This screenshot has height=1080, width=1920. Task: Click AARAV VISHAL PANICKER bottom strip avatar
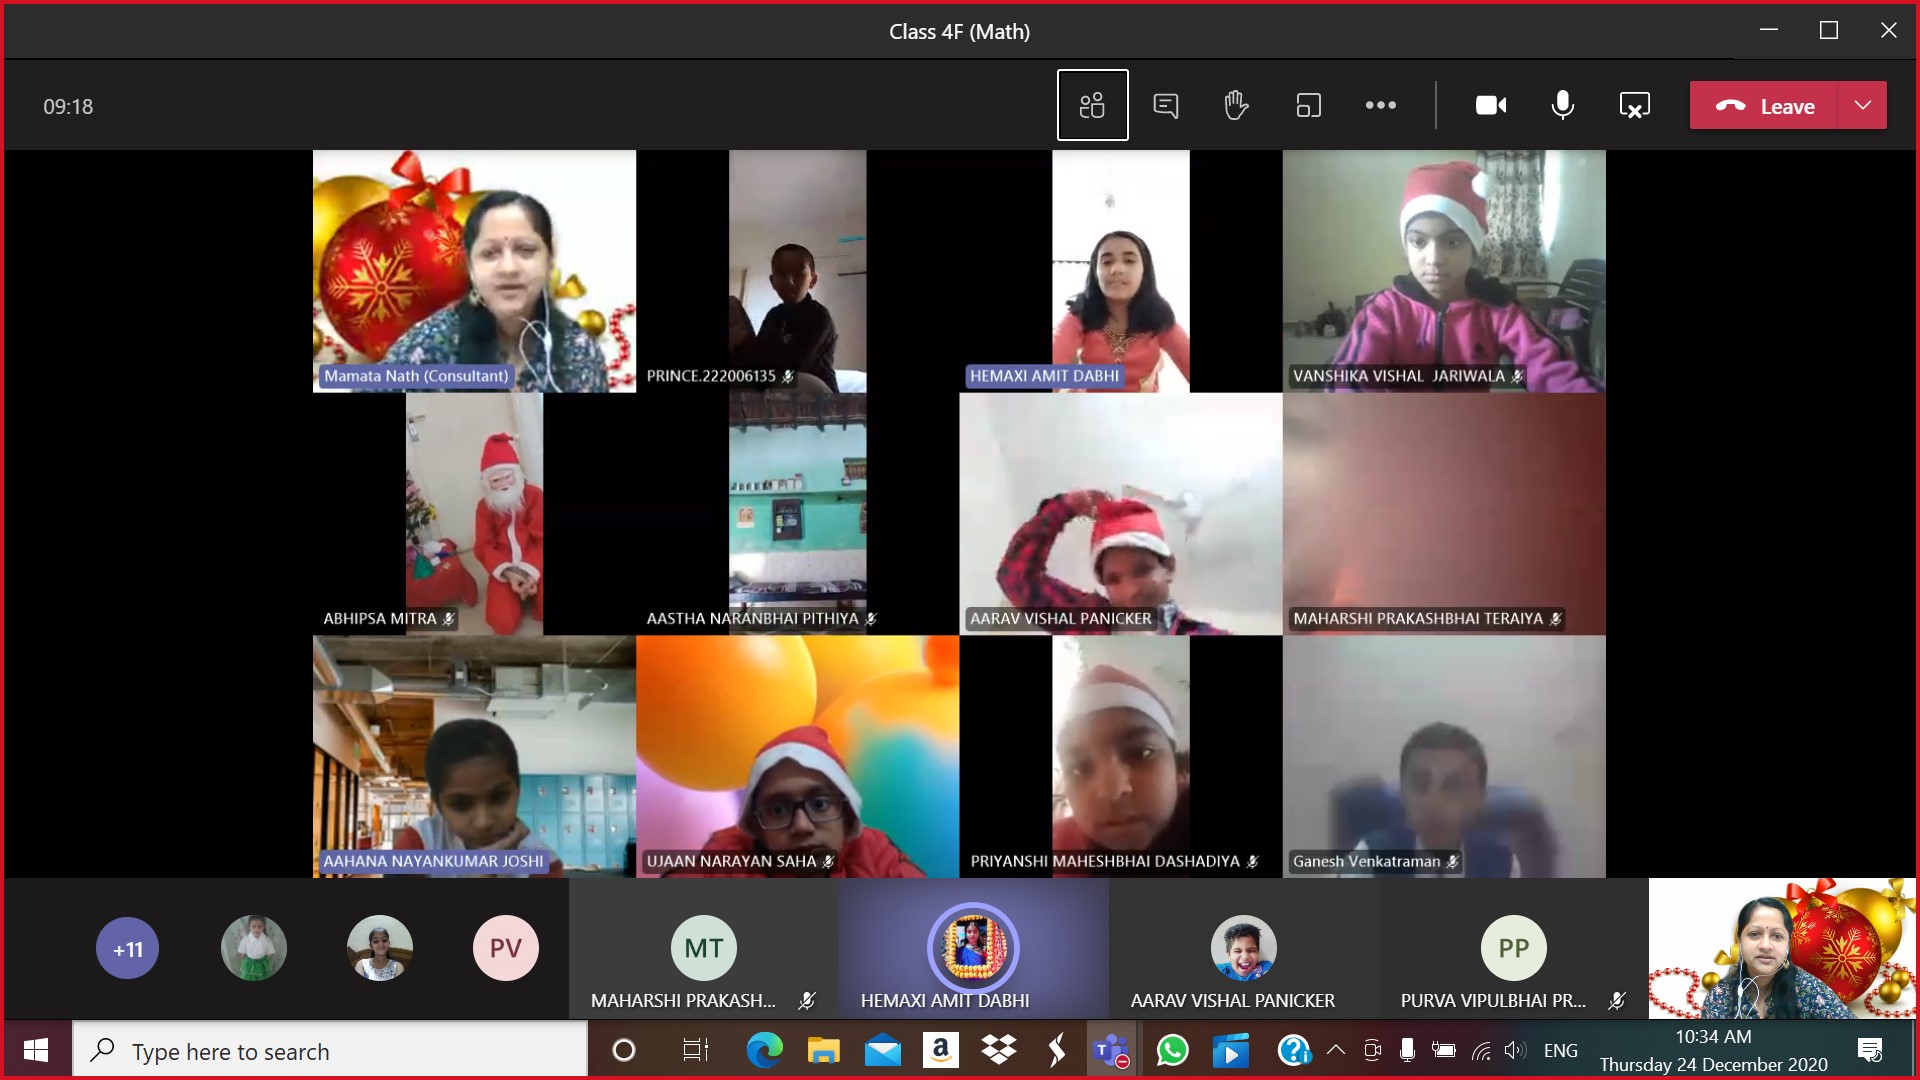(1243, 948)
